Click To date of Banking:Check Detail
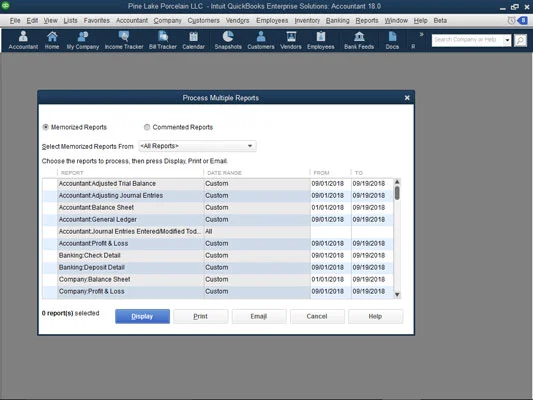This screenshot has height=400, width=533. point(372,255)
